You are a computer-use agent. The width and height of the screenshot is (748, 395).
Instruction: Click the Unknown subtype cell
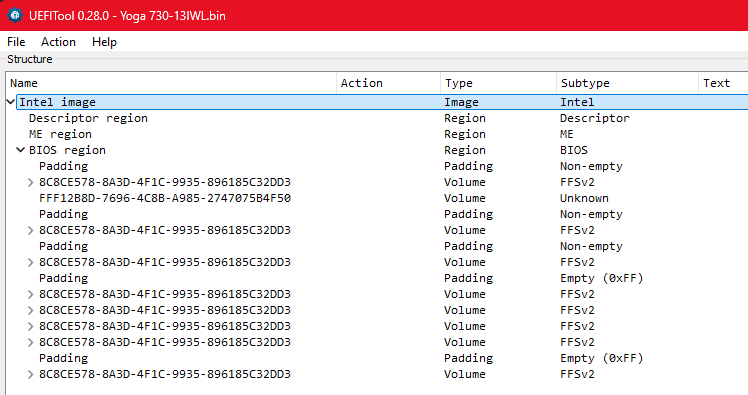click(584, 198)
